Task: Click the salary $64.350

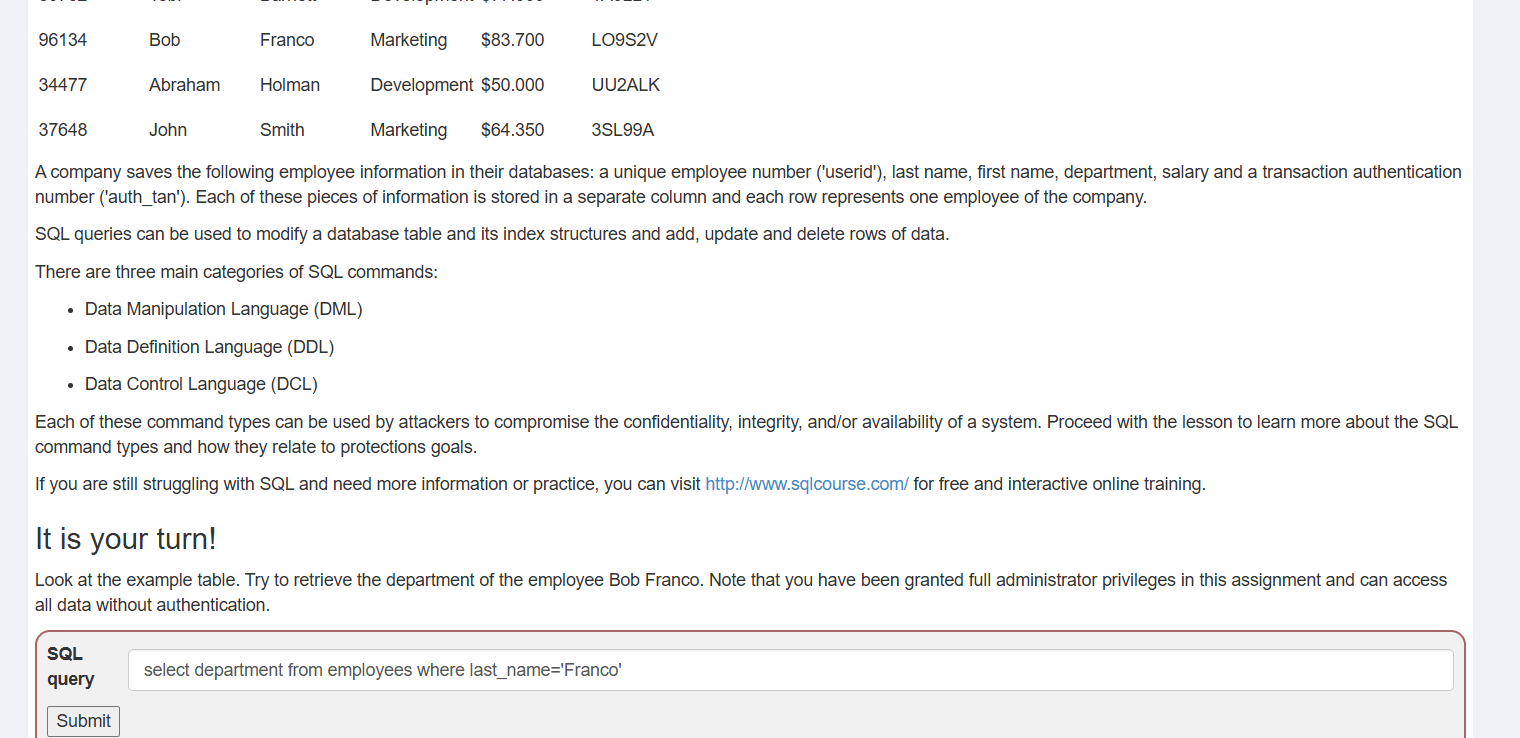Action: [512, 130]
